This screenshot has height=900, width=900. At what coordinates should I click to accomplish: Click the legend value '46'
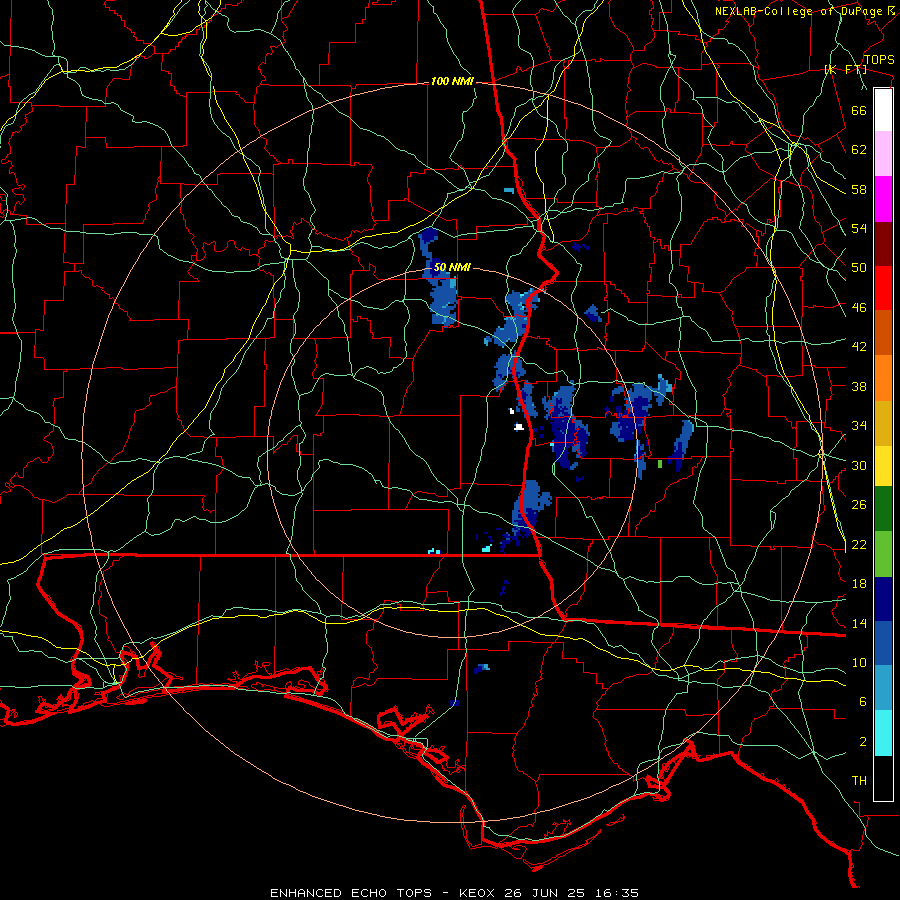coord(859,308)
